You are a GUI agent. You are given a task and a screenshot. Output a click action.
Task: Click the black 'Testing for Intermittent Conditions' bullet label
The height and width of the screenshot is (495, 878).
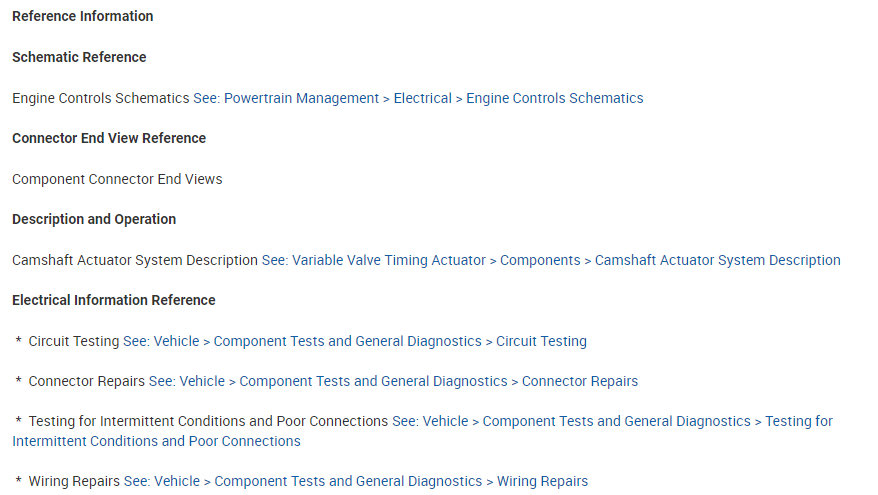(208, 421)
